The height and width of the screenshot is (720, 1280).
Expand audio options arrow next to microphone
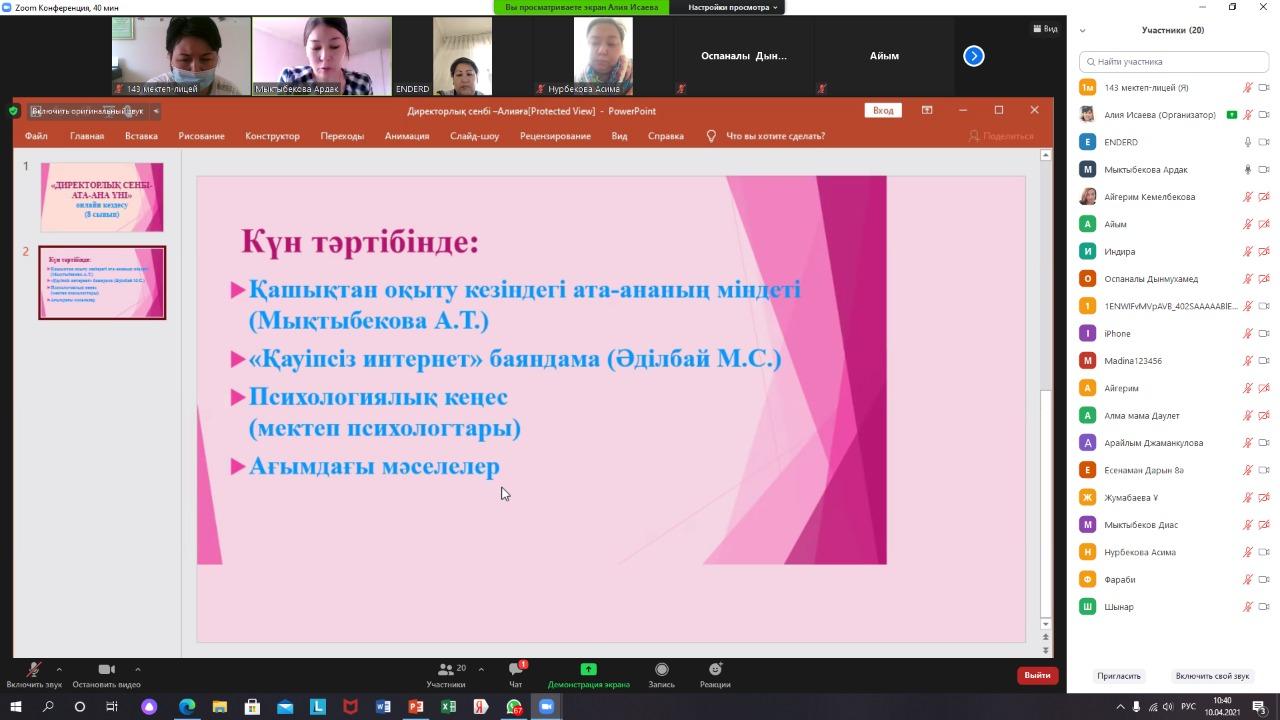(59, 669)
